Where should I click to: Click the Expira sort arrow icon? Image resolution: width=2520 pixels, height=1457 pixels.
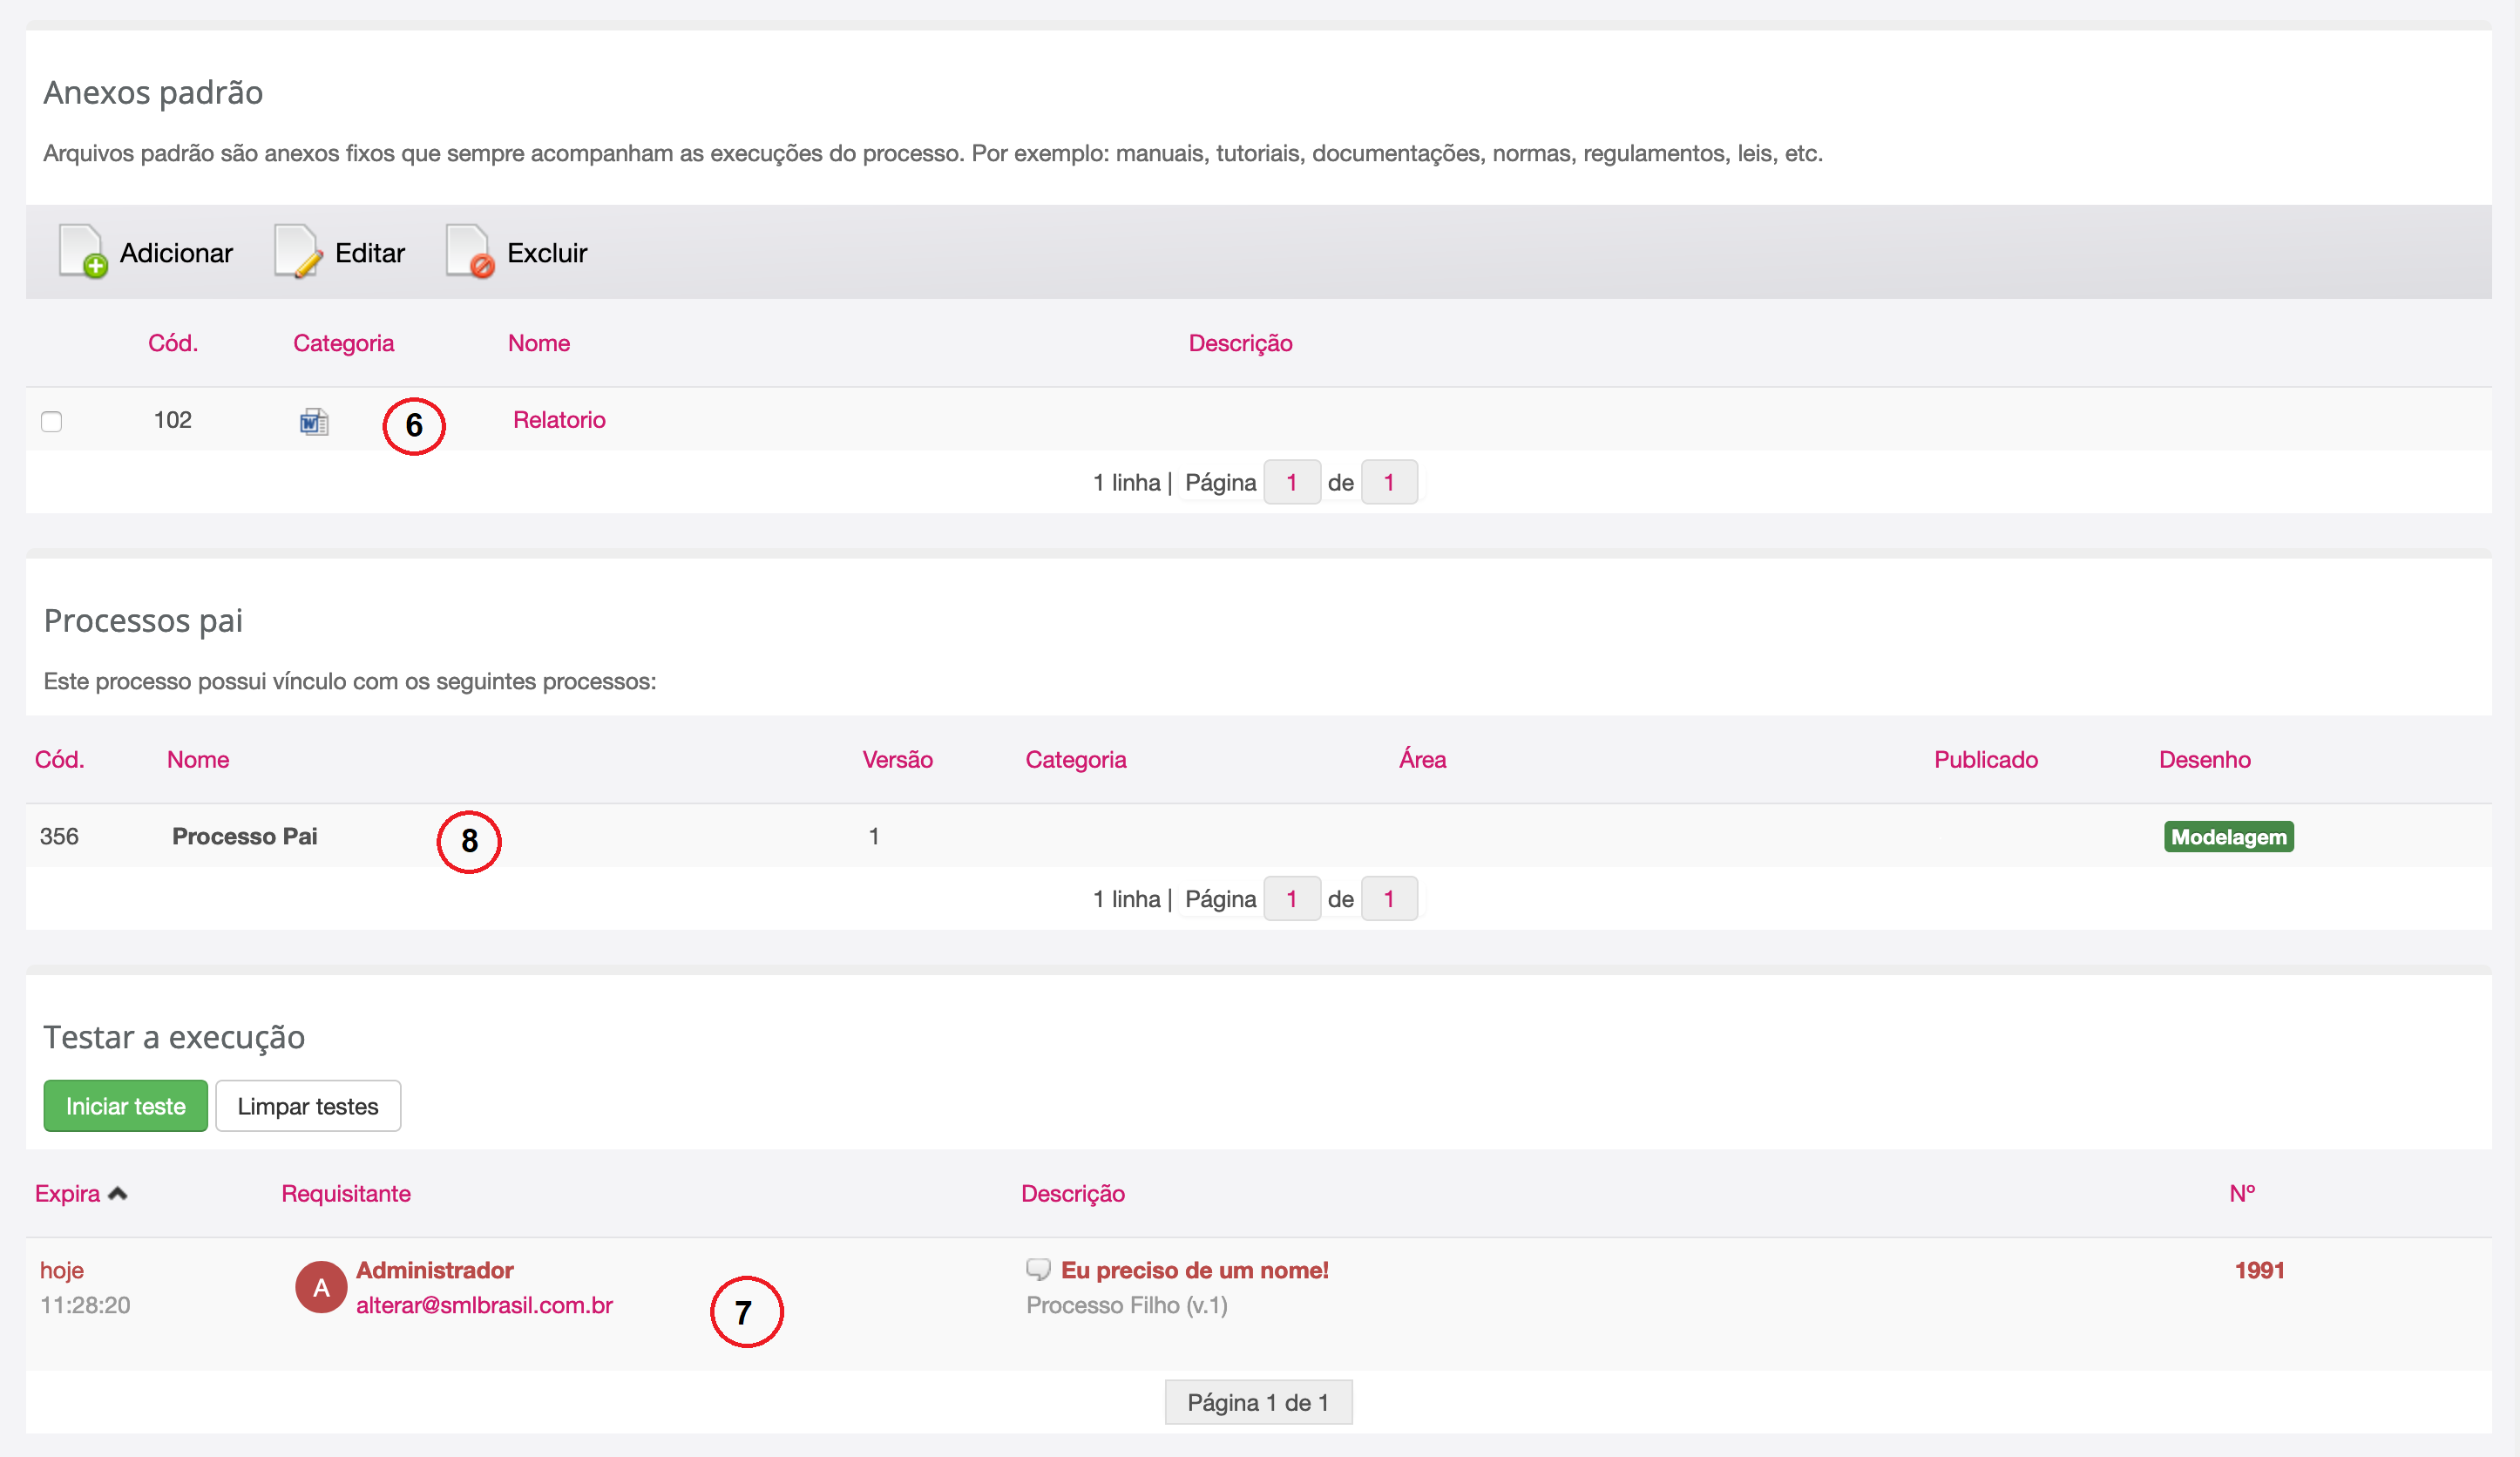tap(118, 1193)
